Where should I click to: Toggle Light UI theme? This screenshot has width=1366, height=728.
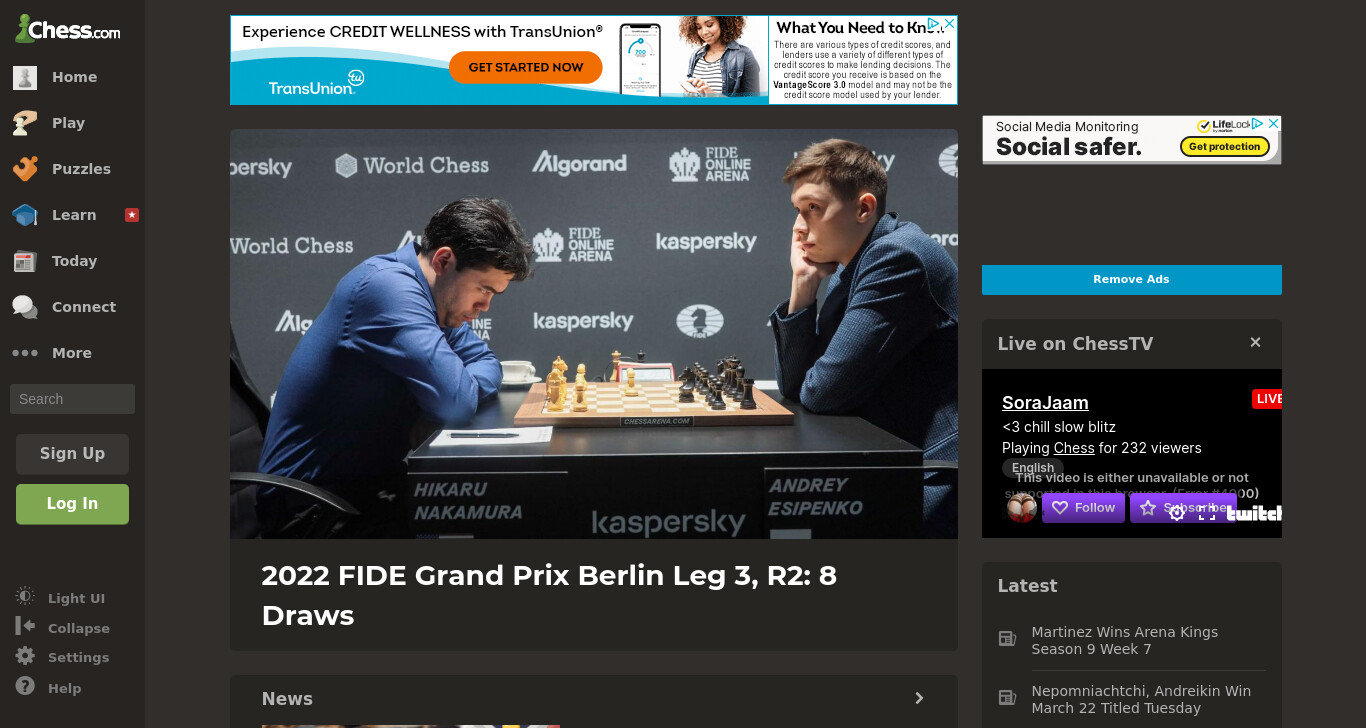pyautogui.click(x=60, y=598)
